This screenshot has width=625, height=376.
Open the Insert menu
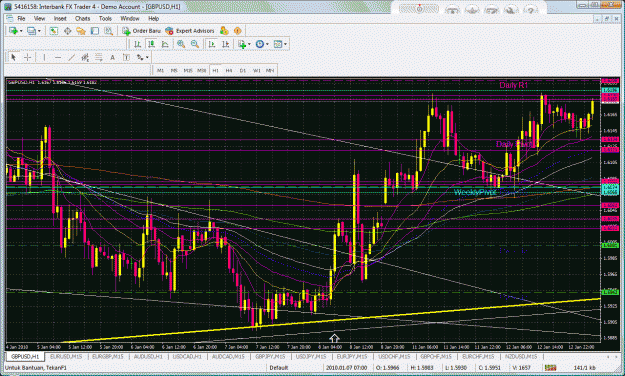[x=60, y=18]
